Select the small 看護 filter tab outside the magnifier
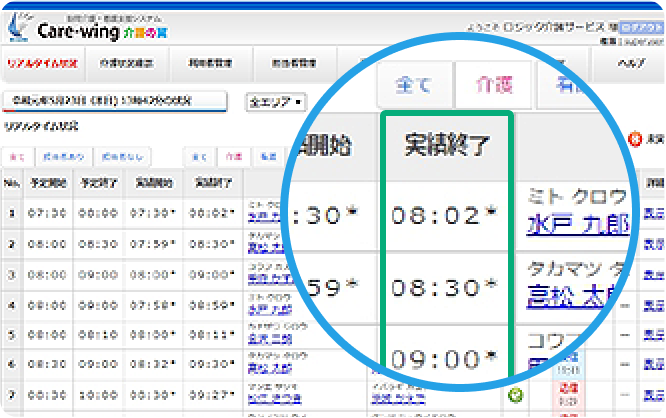This screenshot has height=418, width=666. click(x=268, y=157)
